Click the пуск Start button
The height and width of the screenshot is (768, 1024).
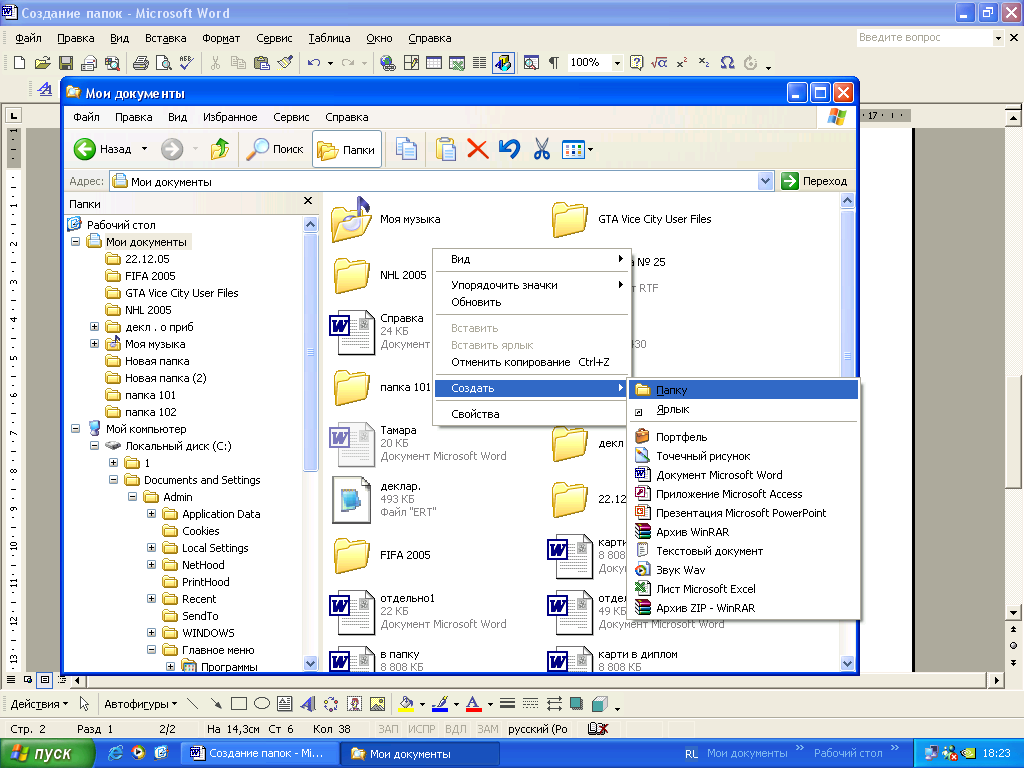[47, 754]
